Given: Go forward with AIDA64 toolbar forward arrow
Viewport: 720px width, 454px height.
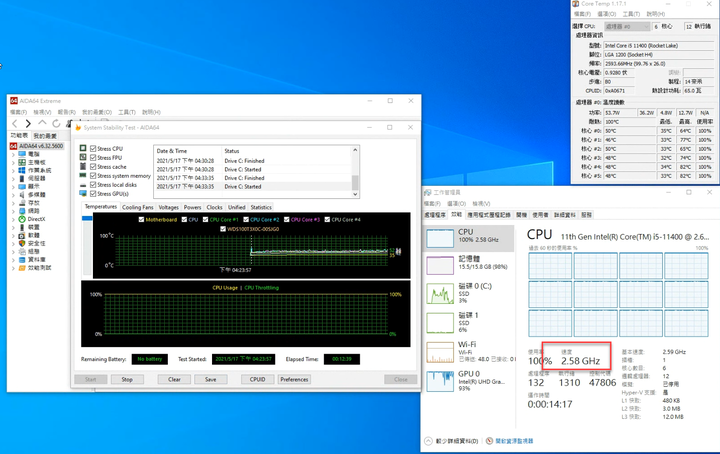Looking at the screenshot, I should 28,123.
